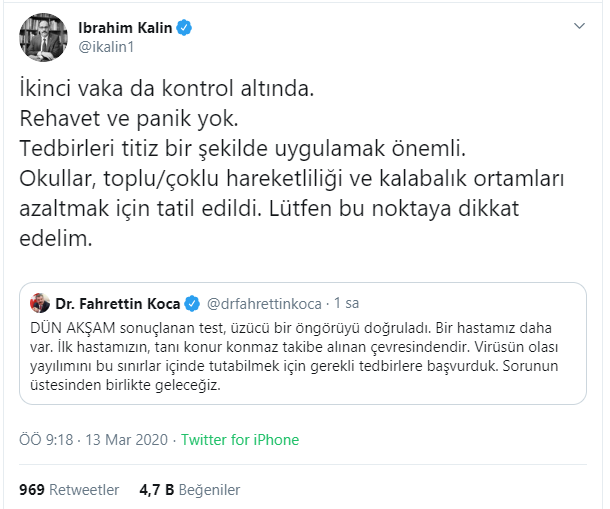Click Dr. Fahrettin Koca's small avatar
This screenshot has height=509, width=610.
pyautogui.click(x=40, y=302)
